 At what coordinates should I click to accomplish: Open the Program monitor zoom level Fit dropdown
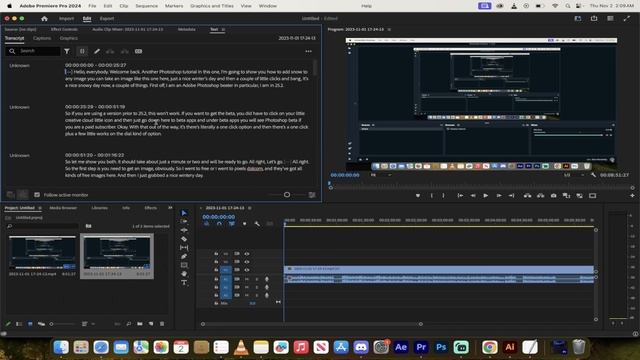380,175
